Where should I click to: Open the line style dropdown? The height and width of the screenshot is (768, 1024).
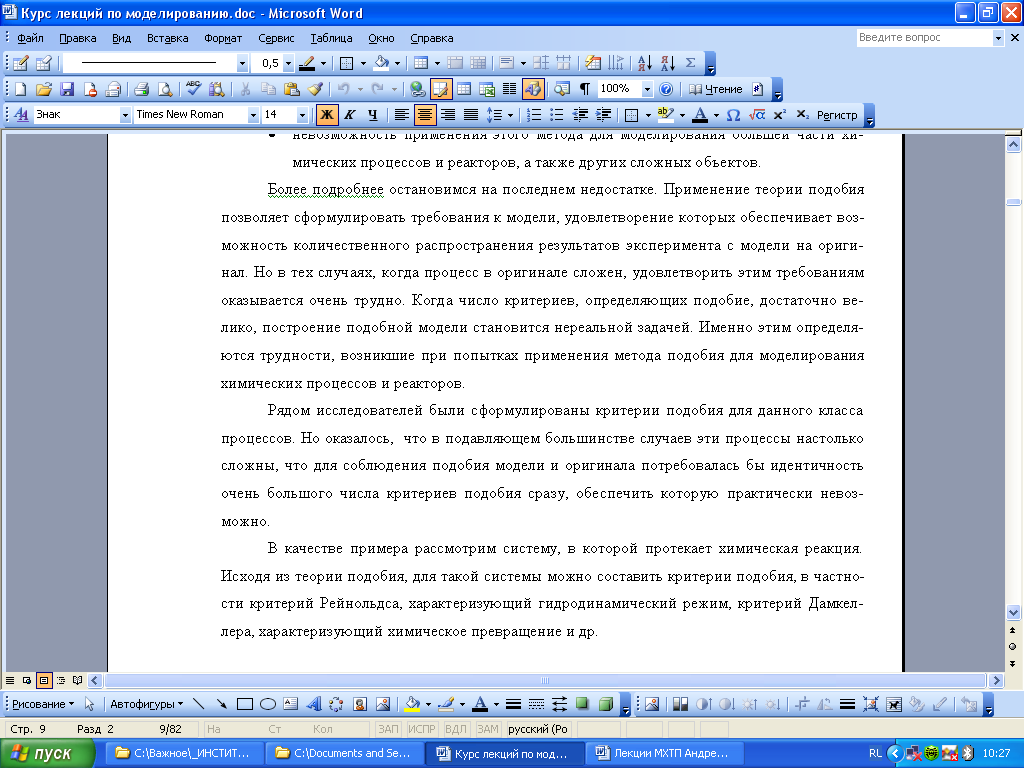242,63
